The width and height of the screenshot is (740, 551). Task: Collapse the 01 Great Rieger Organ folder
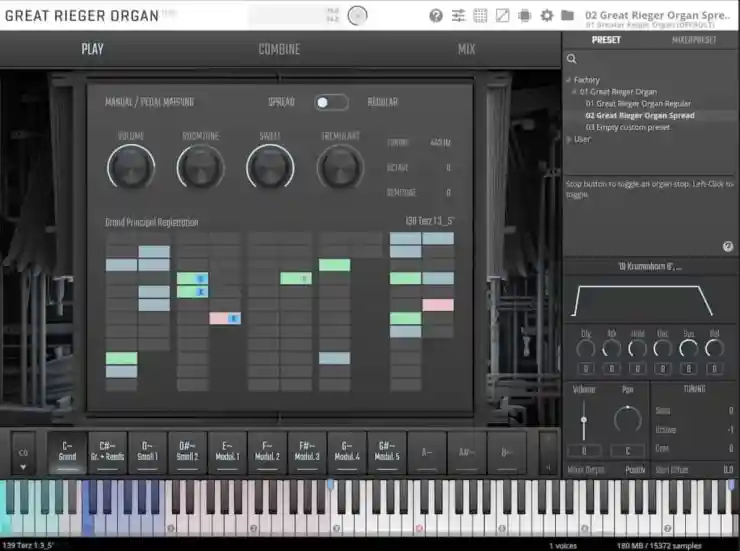[x=574, y=92]
